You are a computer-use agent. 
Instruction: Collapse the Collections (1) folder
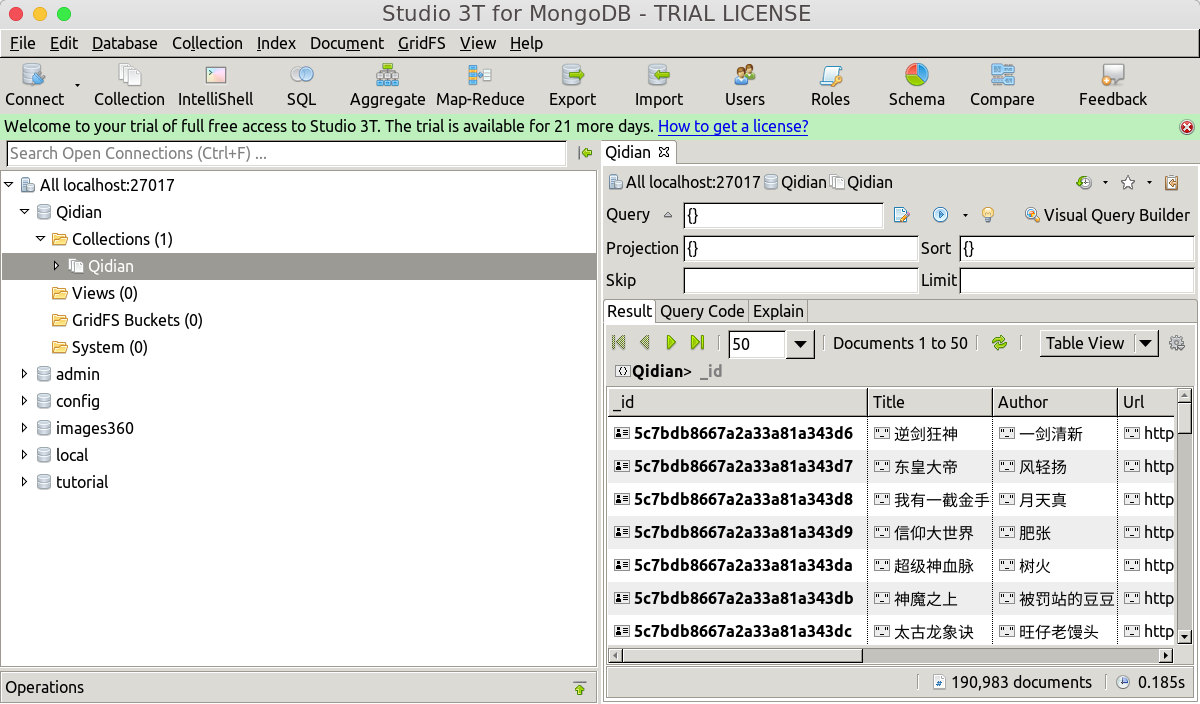(41, 239)
